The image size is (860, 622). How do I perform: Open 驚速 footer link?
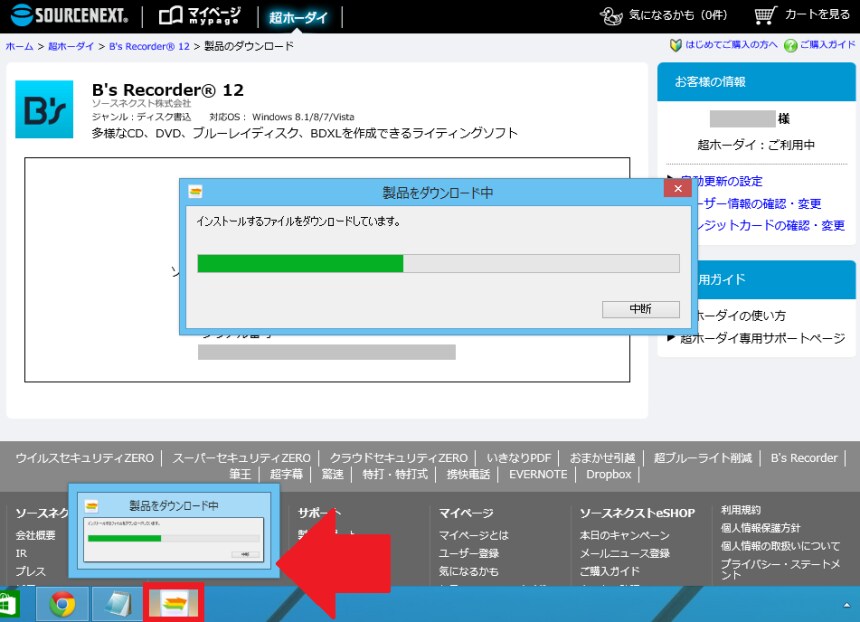[332, 474]
